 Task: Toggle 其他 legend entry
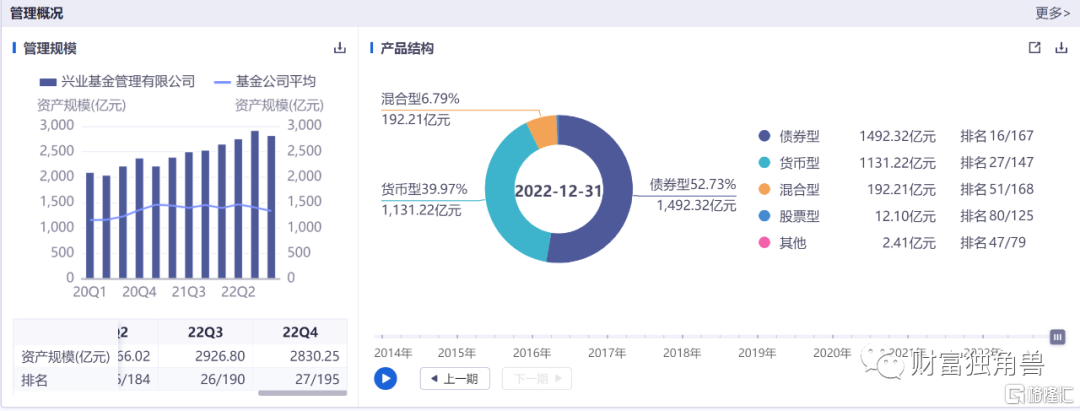[x=782, y=243]
